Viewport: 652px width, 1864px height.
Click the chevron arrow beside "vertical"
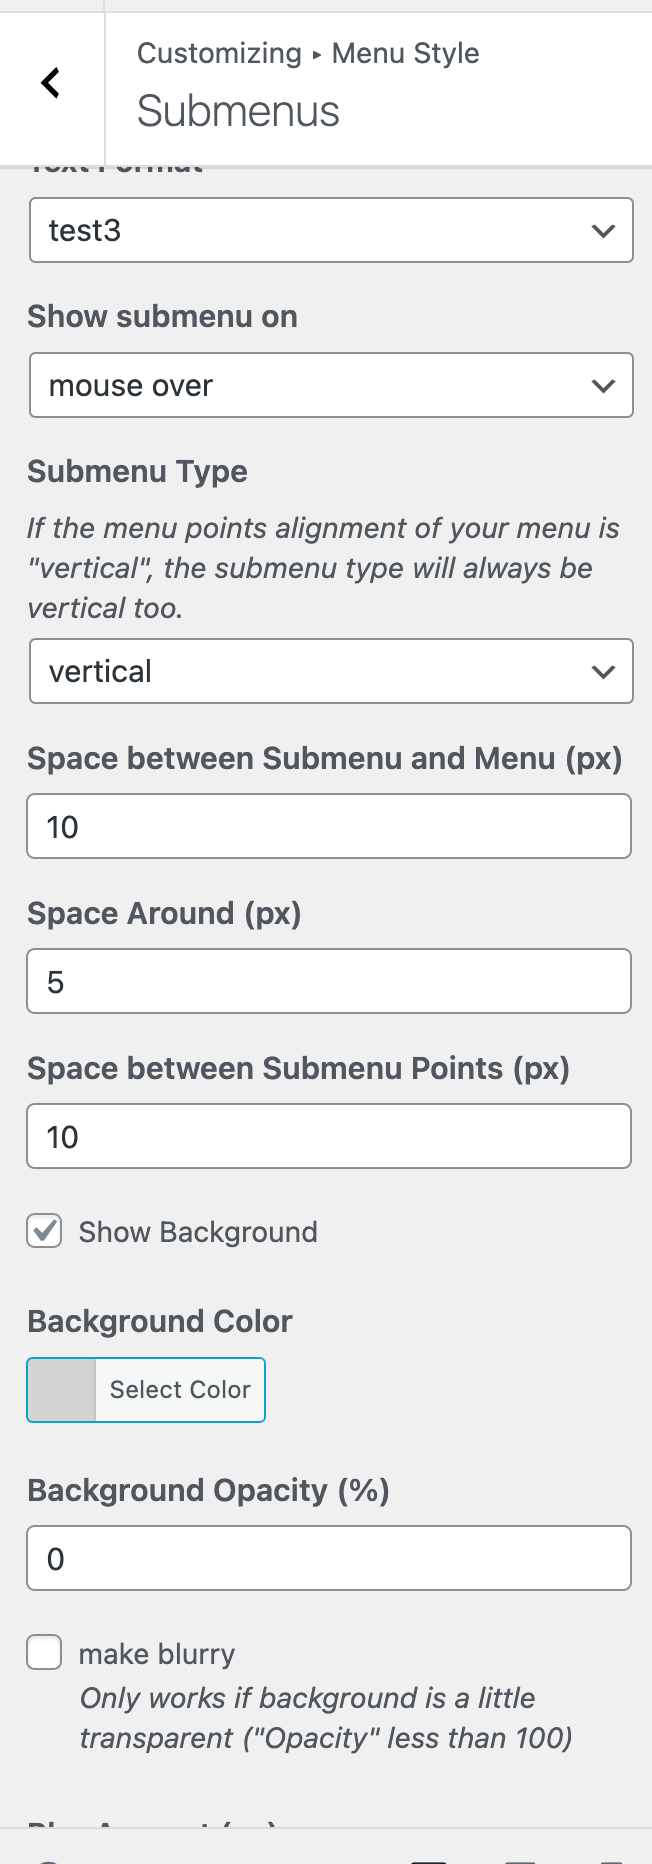click(x=603, y=672)
